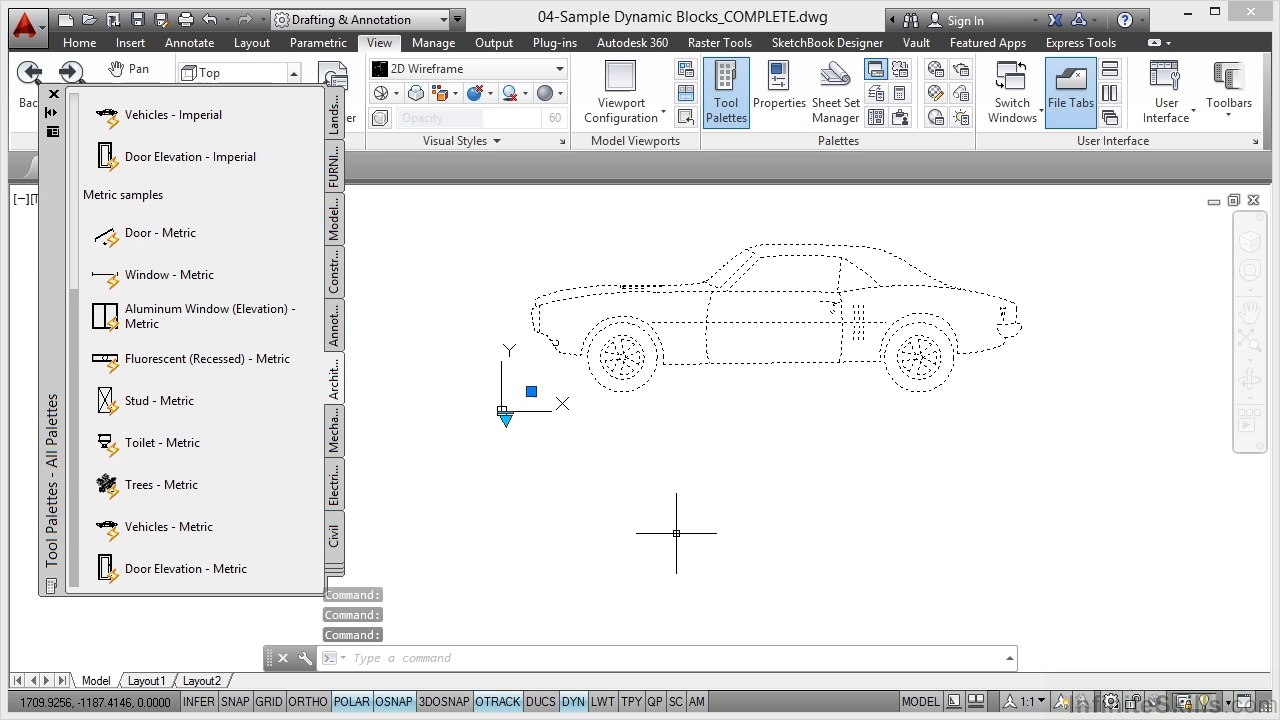Click the Help question mark icon
1280x720 pixels.
(x=1125, y=20)
